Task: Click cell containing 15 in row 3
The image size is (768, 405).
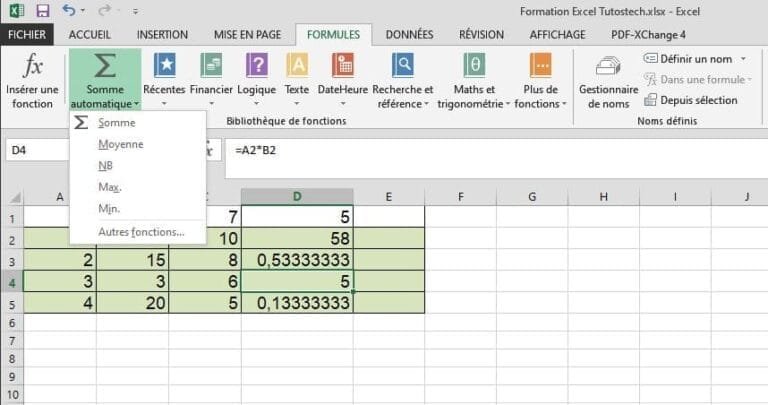Action: click(133, 260)
